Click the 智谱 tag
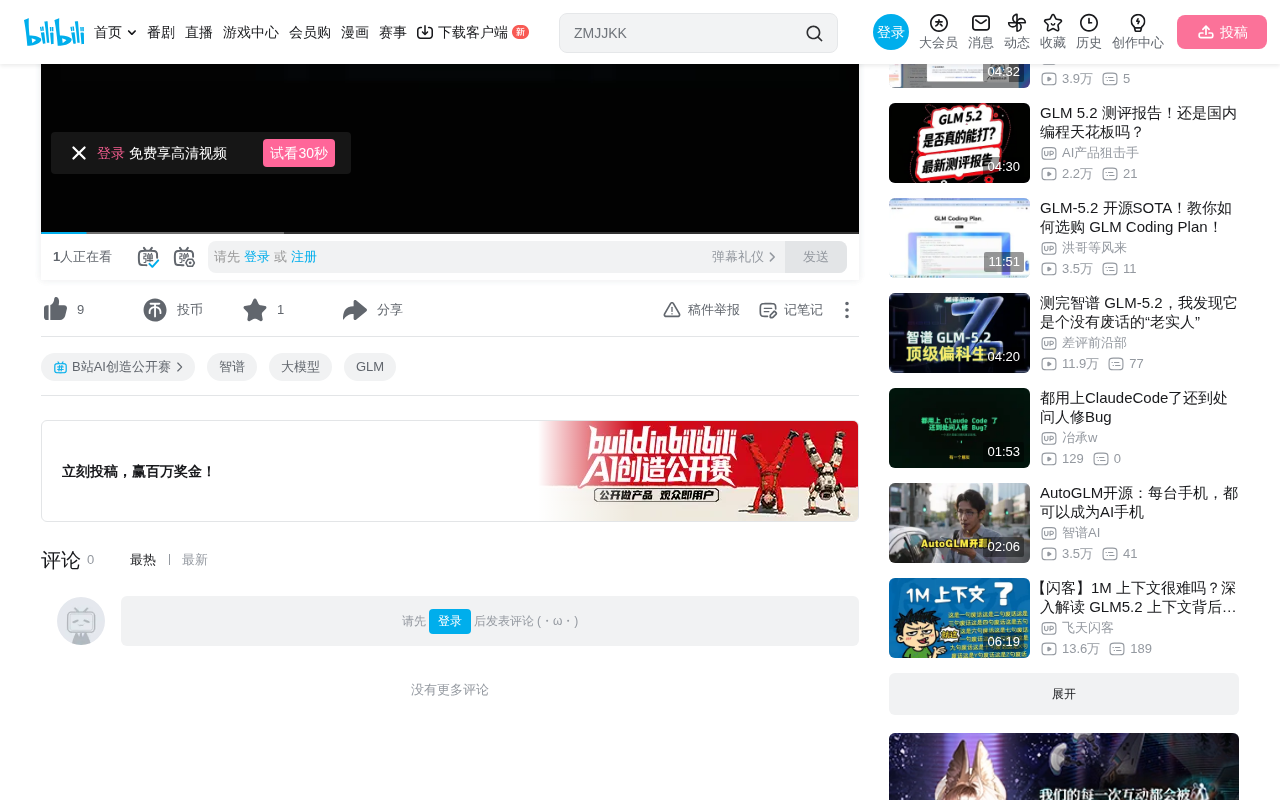 pos(232,367)
